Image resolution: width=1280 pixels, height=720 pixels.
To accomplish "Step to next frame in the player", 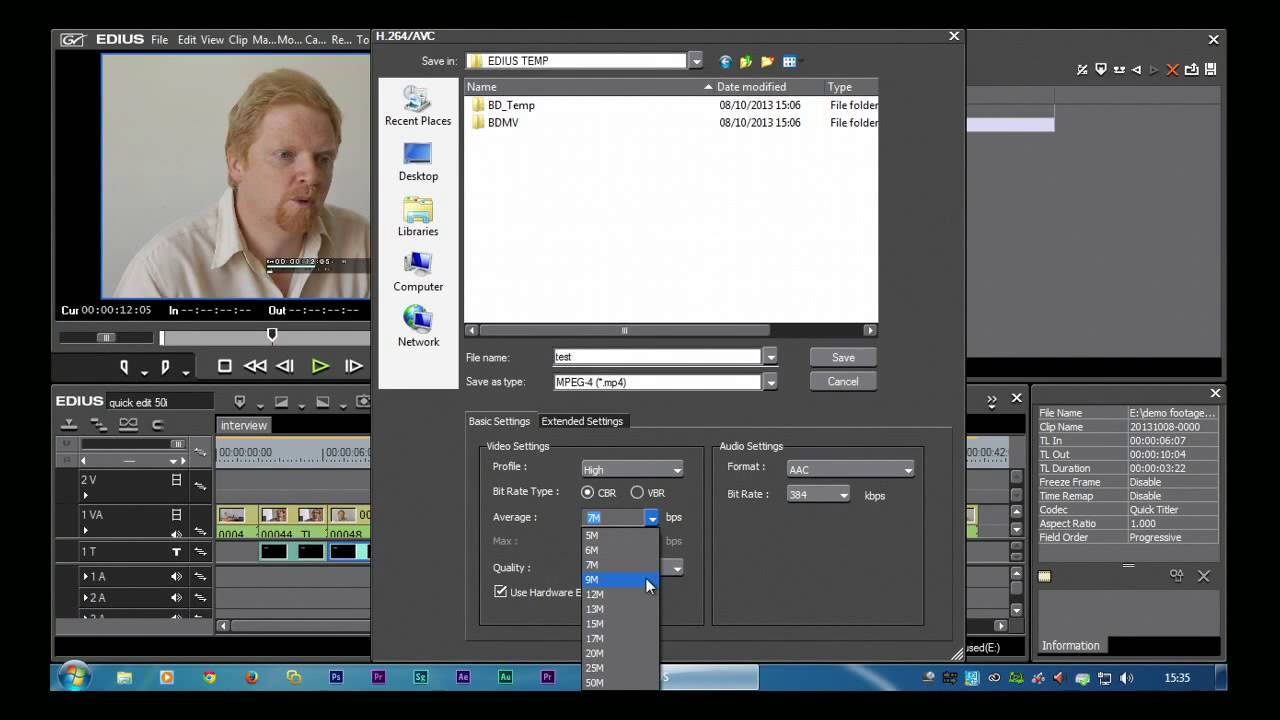I will tap(353, 367).
